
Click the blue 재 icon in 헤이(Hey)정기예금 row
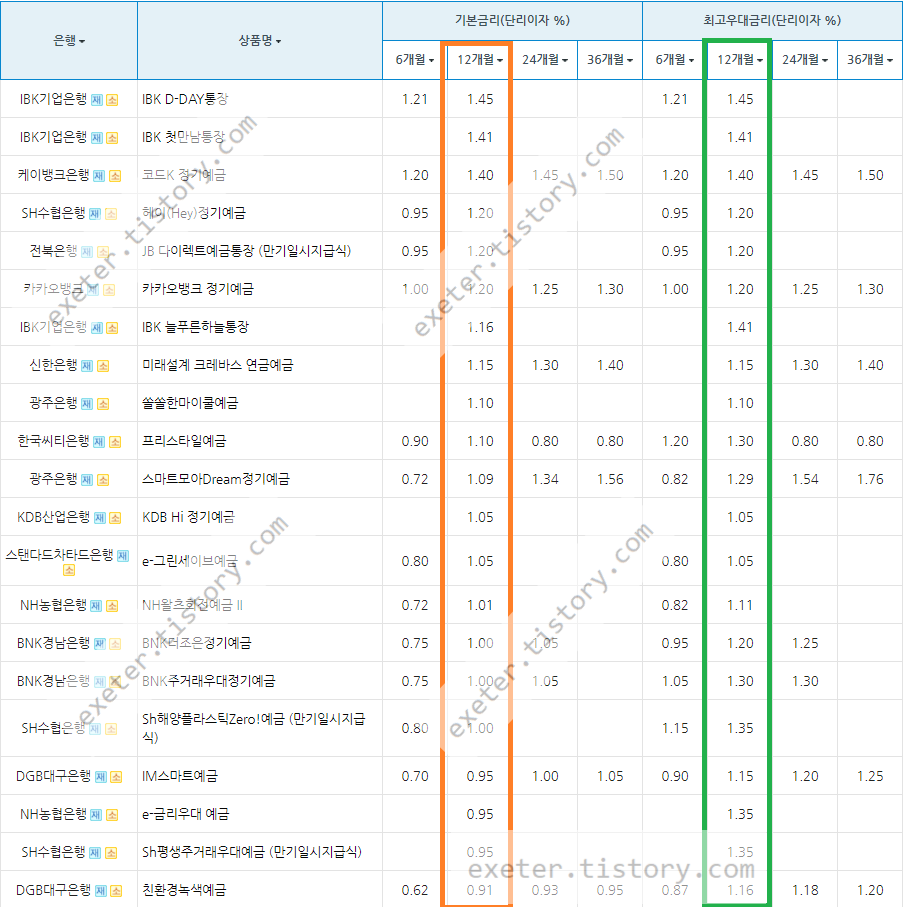pyautogui.click(x=95, y=214)
